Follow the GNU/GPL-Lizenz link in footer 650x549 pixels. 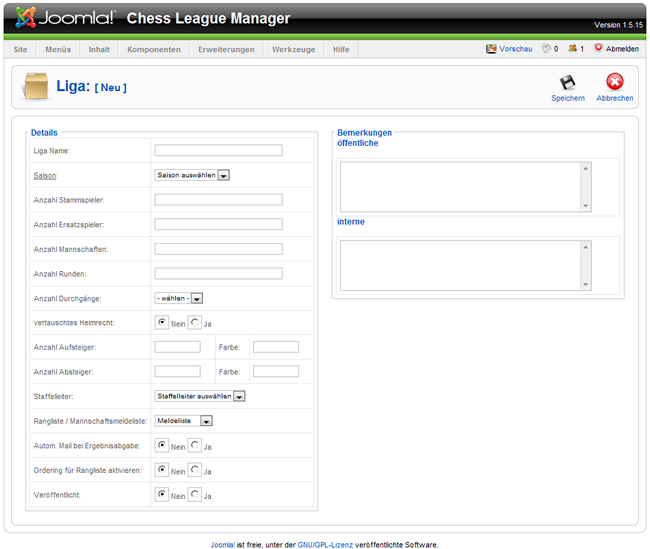tap(326, 545)
